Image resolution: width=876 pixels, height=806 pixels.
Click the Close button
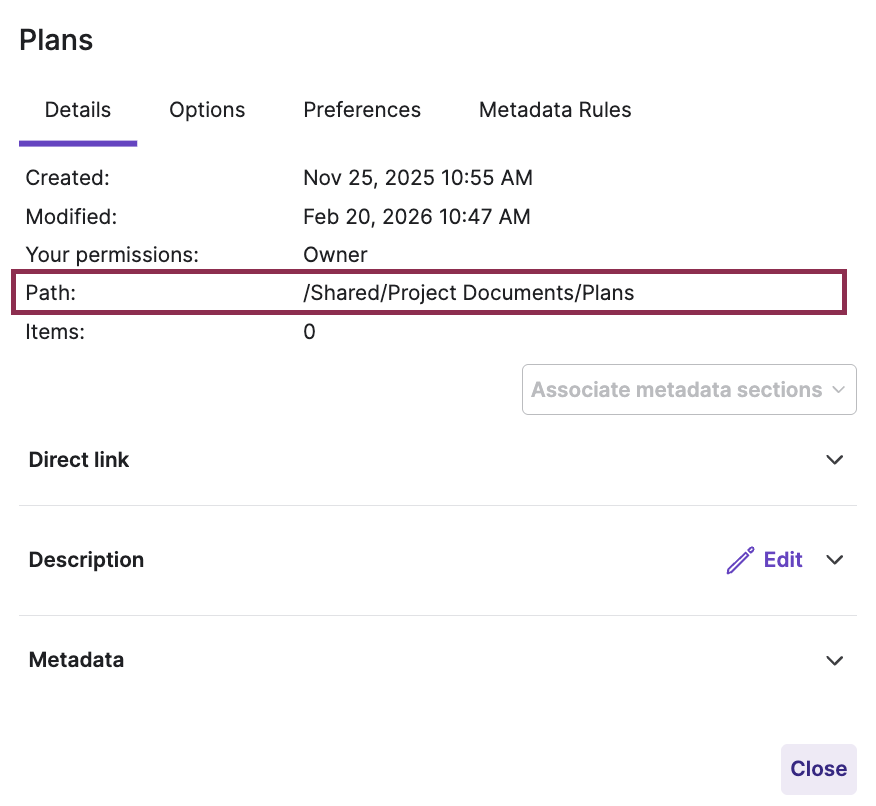[818, 769]
